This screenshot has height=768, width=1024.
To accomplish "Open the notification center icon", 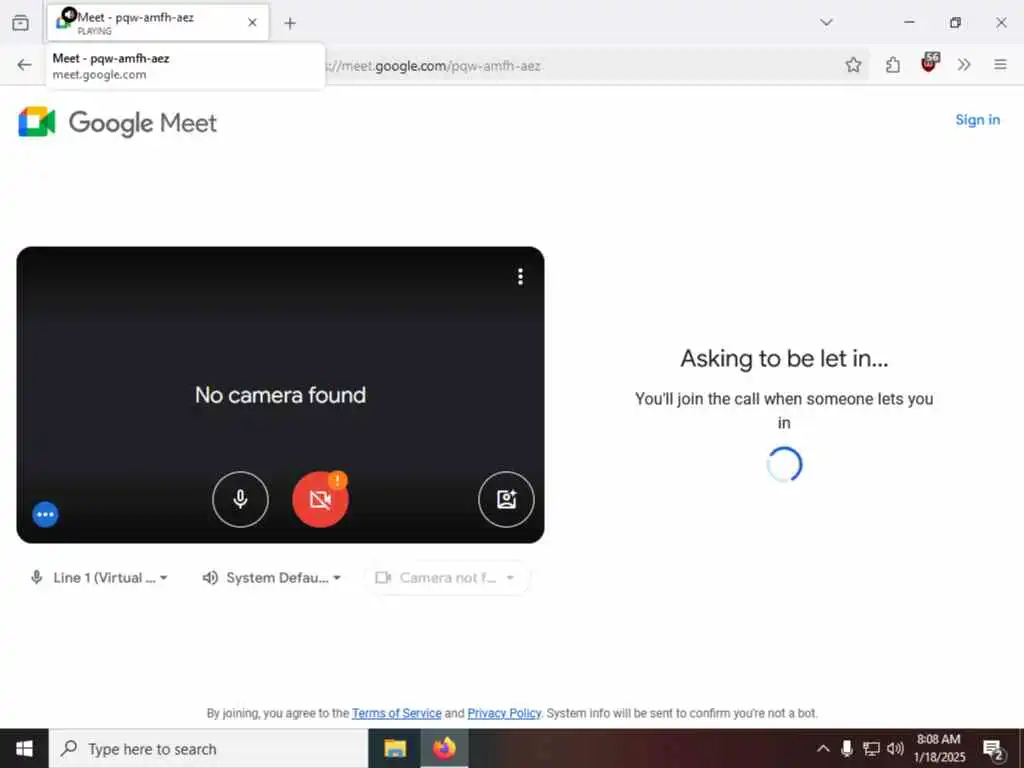I will point(993,750).
